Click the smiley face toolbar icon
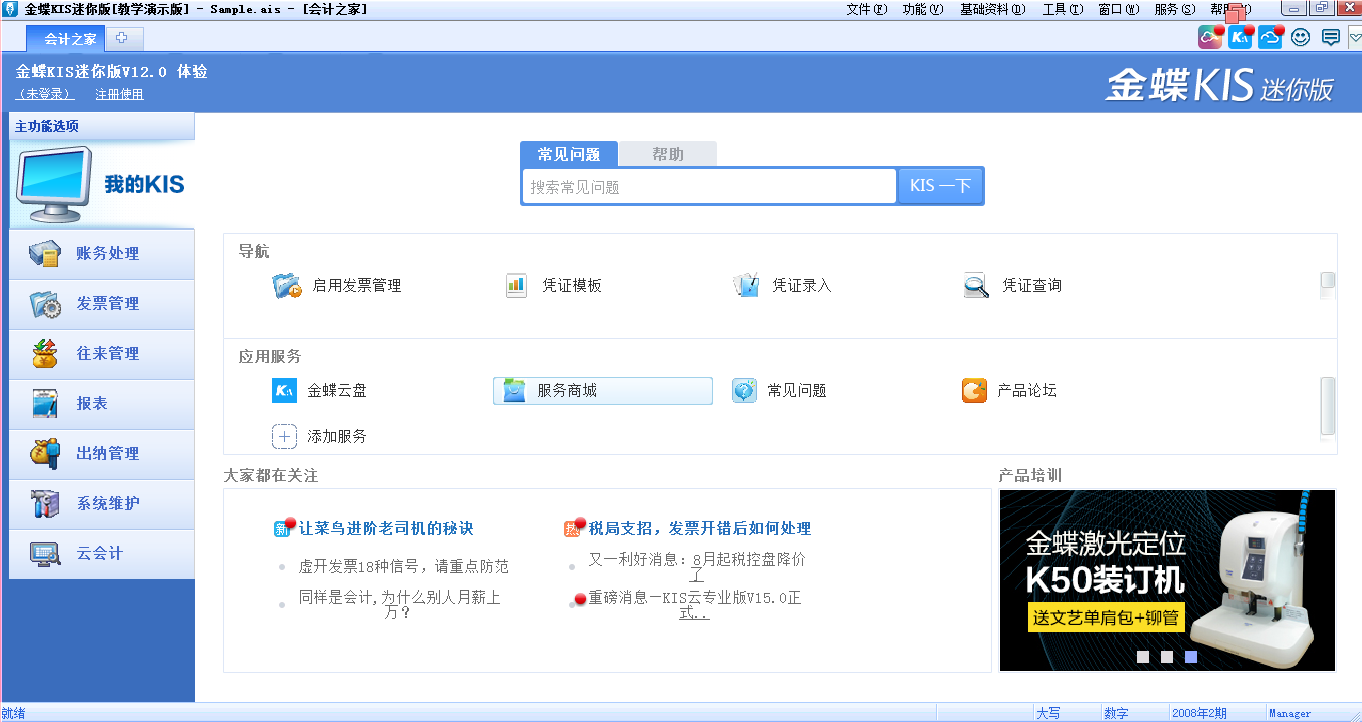1362x722 pixels. (1300, 38)
